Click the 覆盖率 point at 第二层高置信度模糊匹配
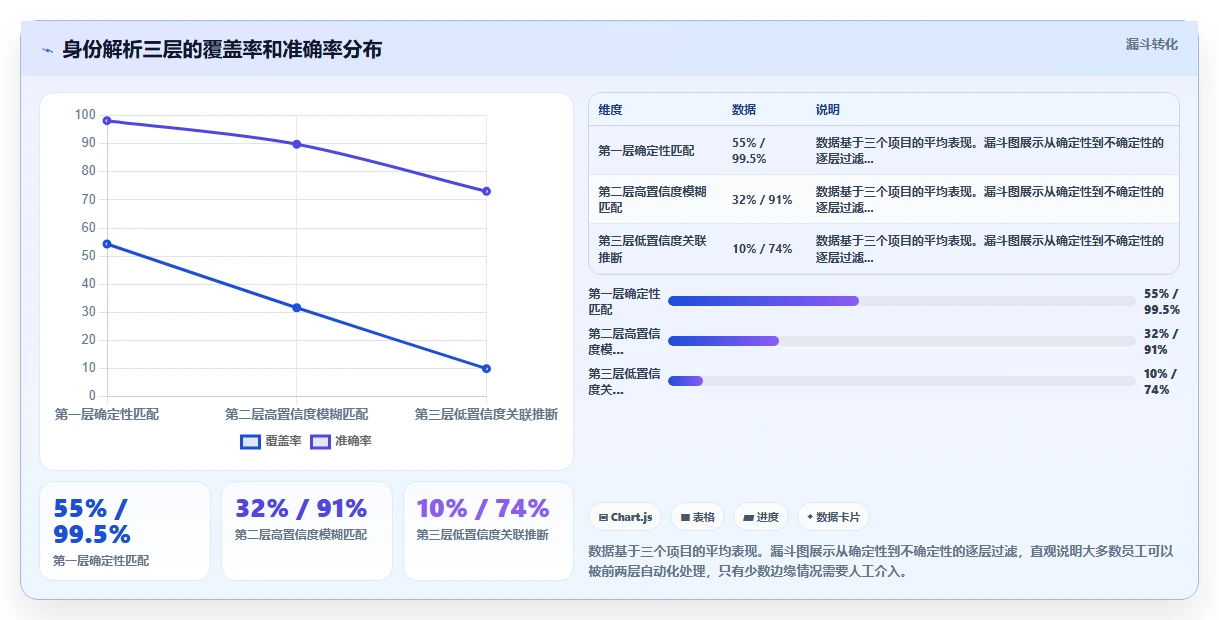Viewport: 1219px width, 620px height. (297, 307)
